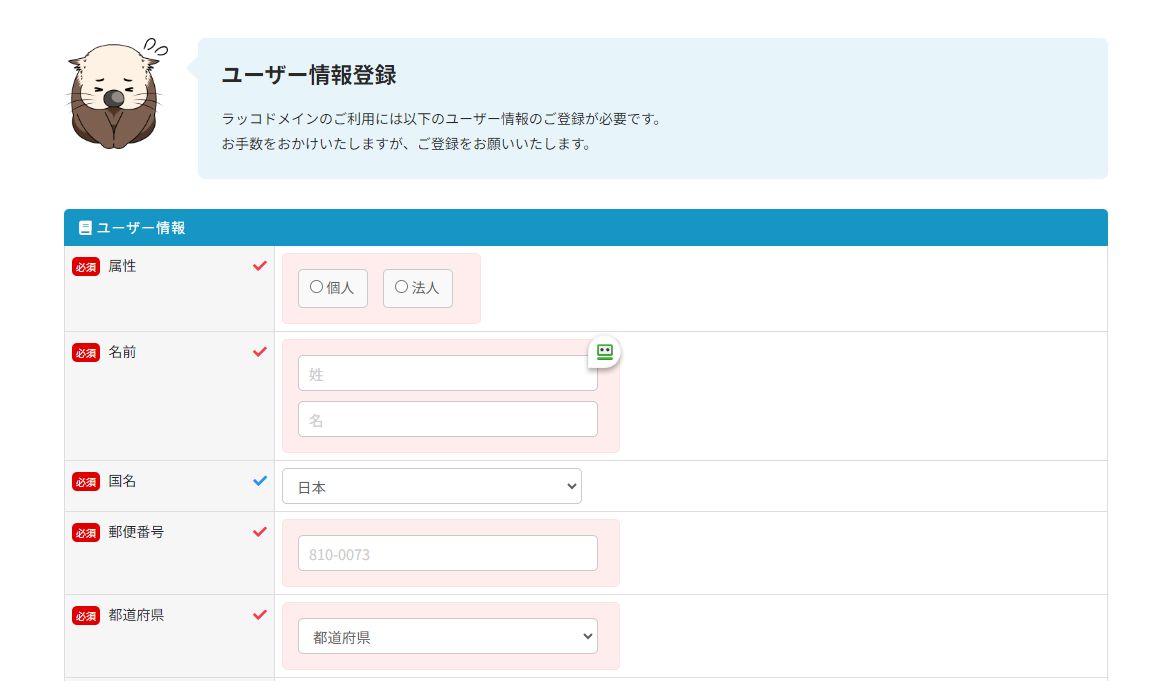The width and height of the screenshot is (1152, 681).
Task: Click the otter mascot image
Action: [x=112, y=96]
